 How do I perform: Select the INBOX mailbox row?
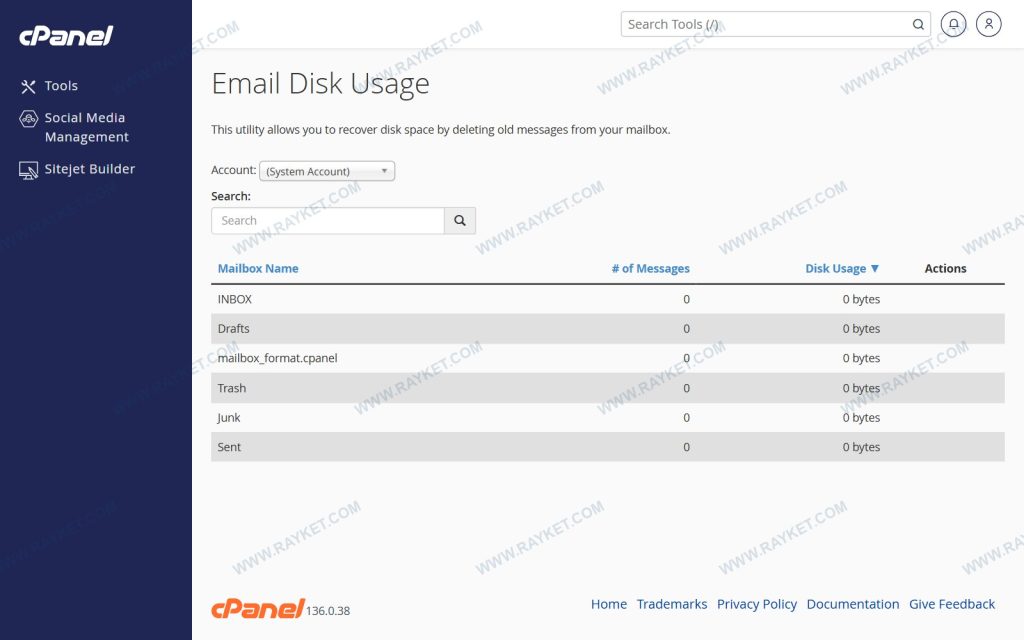tap(607, 299)
